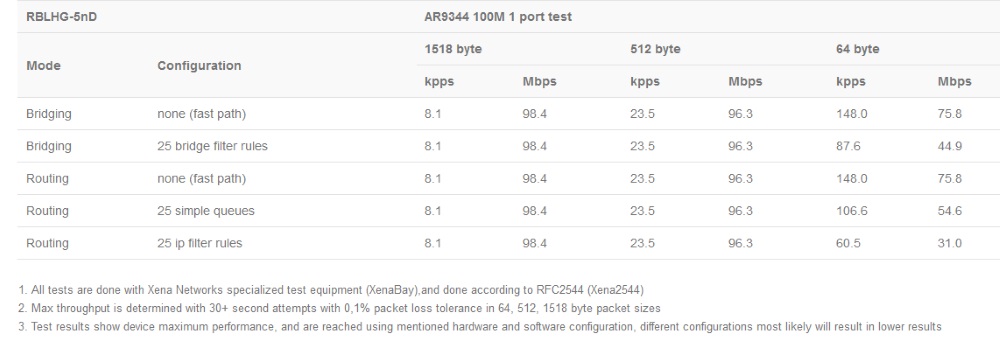Click the Mbps header under 512 byte
The image size is (1000, 363).
coord(745,82)
